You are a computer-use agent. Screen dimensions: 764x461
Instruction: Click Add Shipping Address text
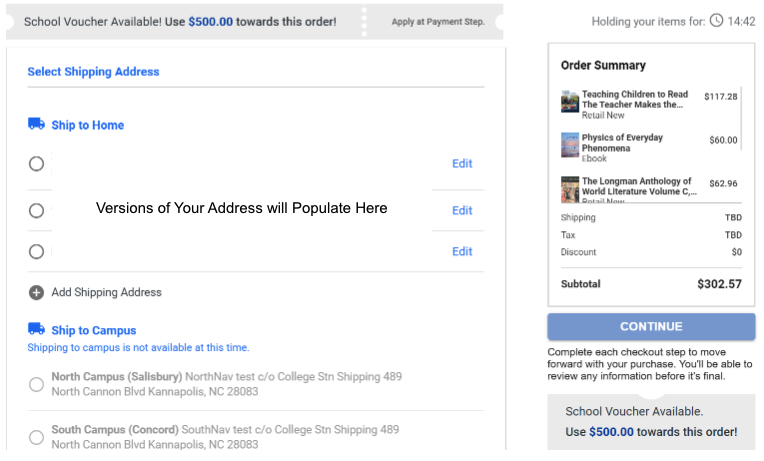coord(106,292)
